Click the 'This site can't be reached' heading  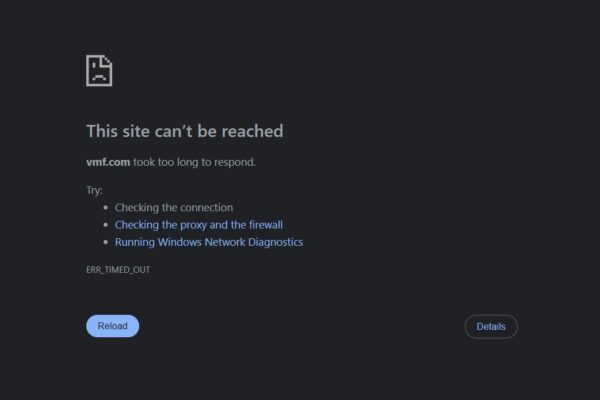184,131
